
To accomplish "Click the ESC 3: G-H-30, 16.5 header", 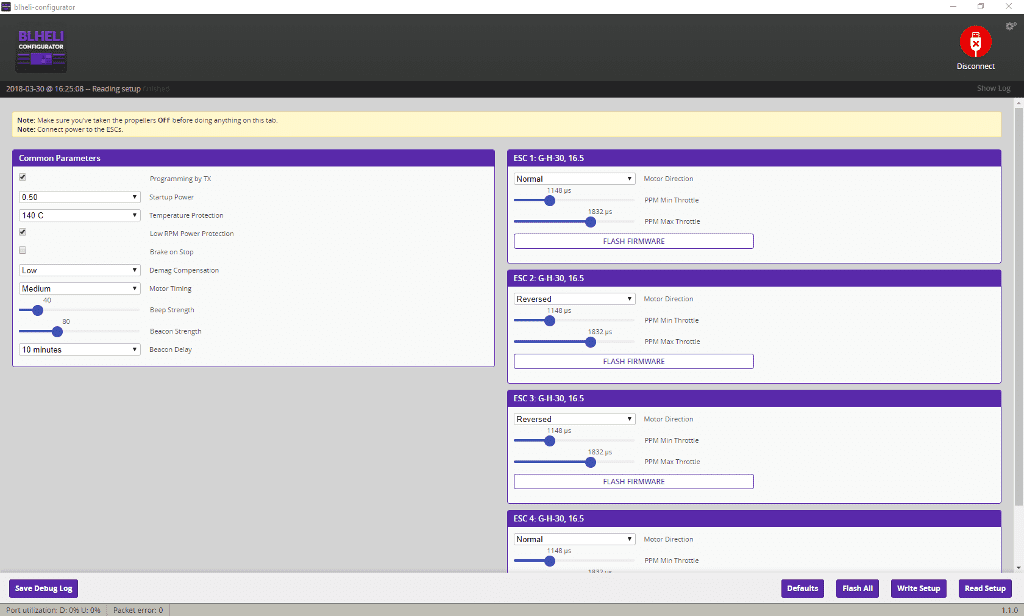I will point(754,398).
